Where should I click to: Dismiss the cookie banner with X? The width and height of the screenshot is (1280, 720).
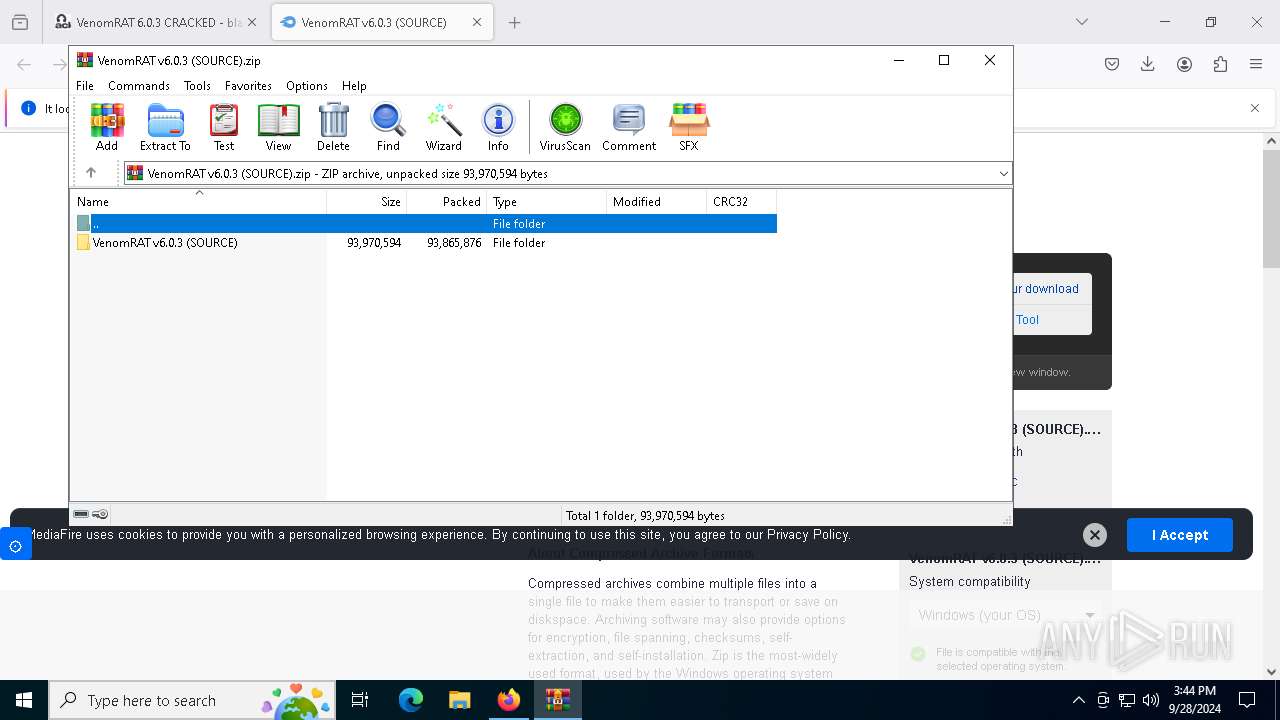(x=1095, y=535)
